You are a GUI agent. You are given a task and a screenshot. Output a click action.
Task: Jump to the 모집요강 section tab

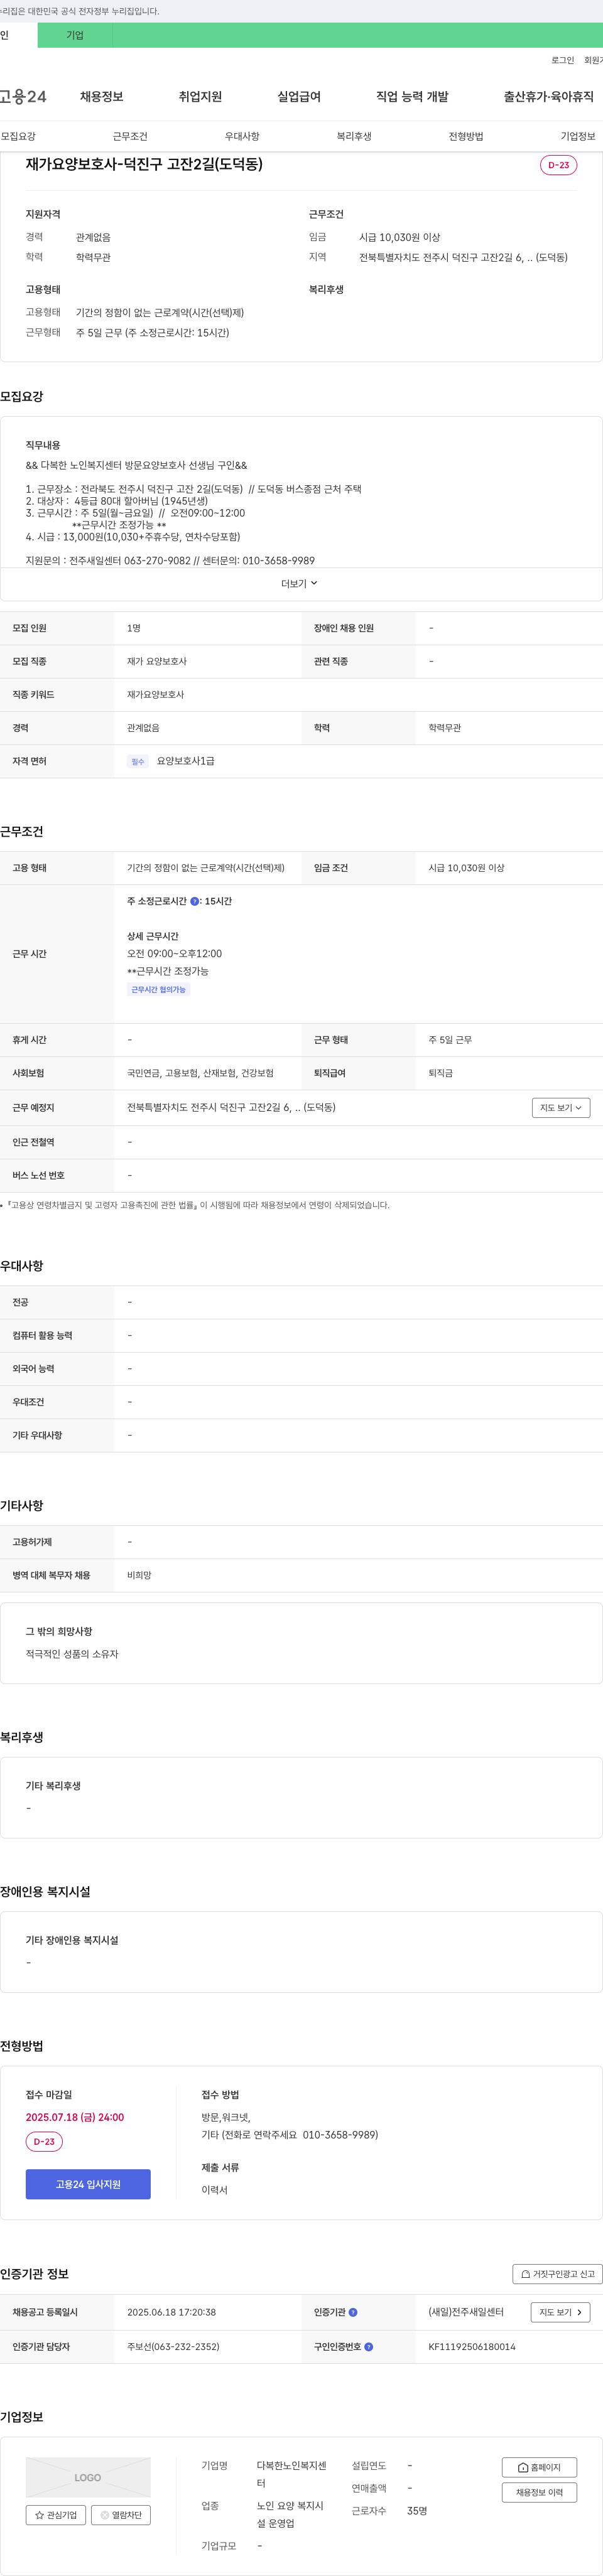pos(18,136)
